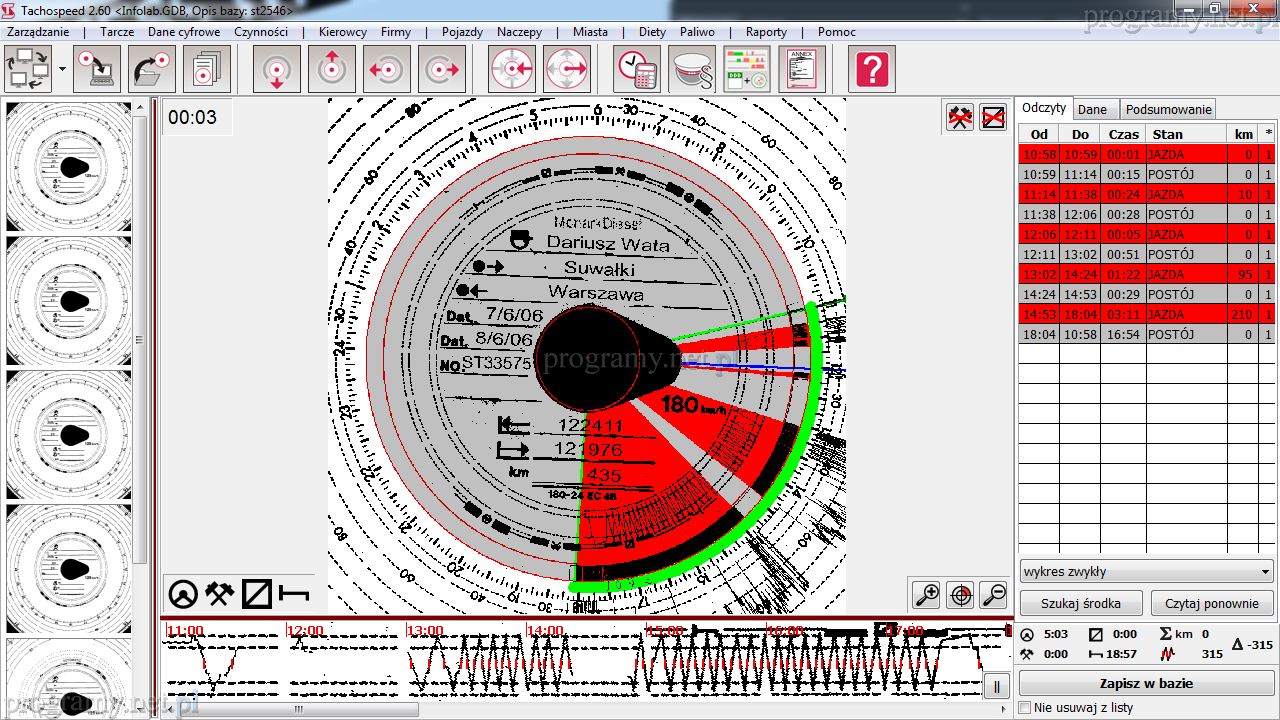1280x720 pixels.
Task: Click the 'Zapisz w bazie' button
Action: pos(1146,684)
